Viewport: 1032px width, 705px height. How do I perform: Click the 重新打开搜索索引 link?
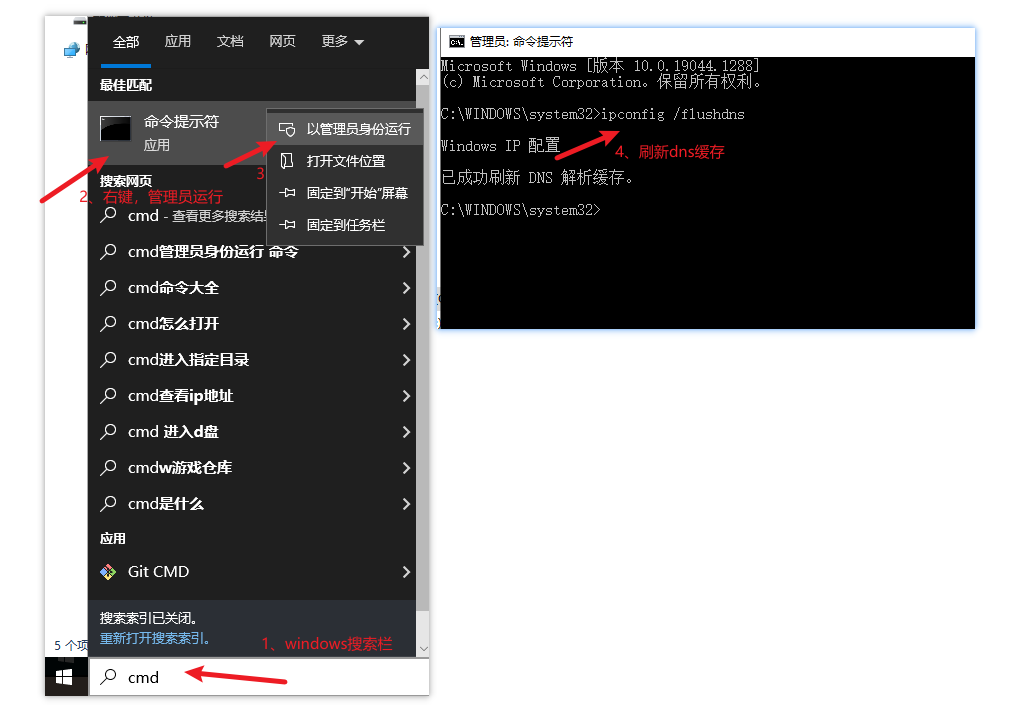[x=155, y=638]
